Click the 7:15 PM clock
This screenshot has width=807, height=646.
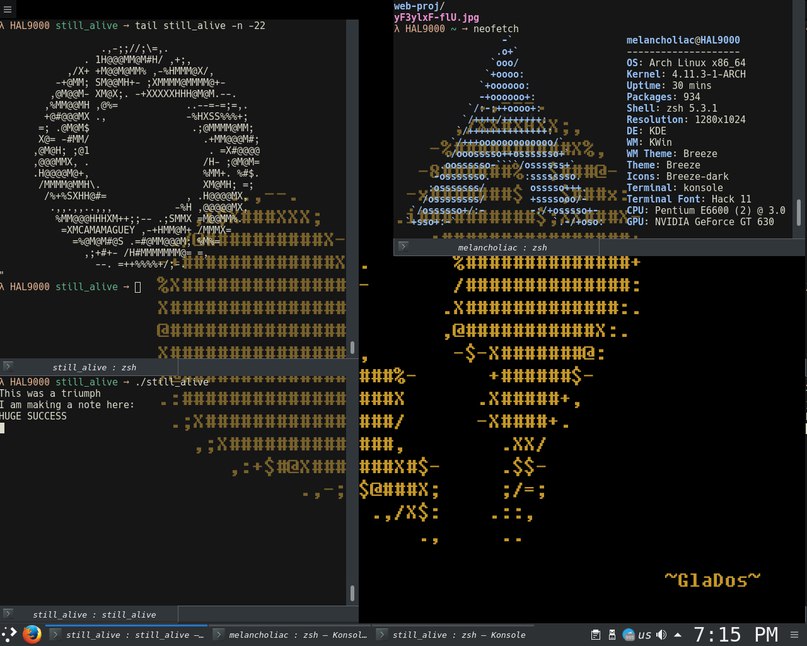tap(736, 635)
